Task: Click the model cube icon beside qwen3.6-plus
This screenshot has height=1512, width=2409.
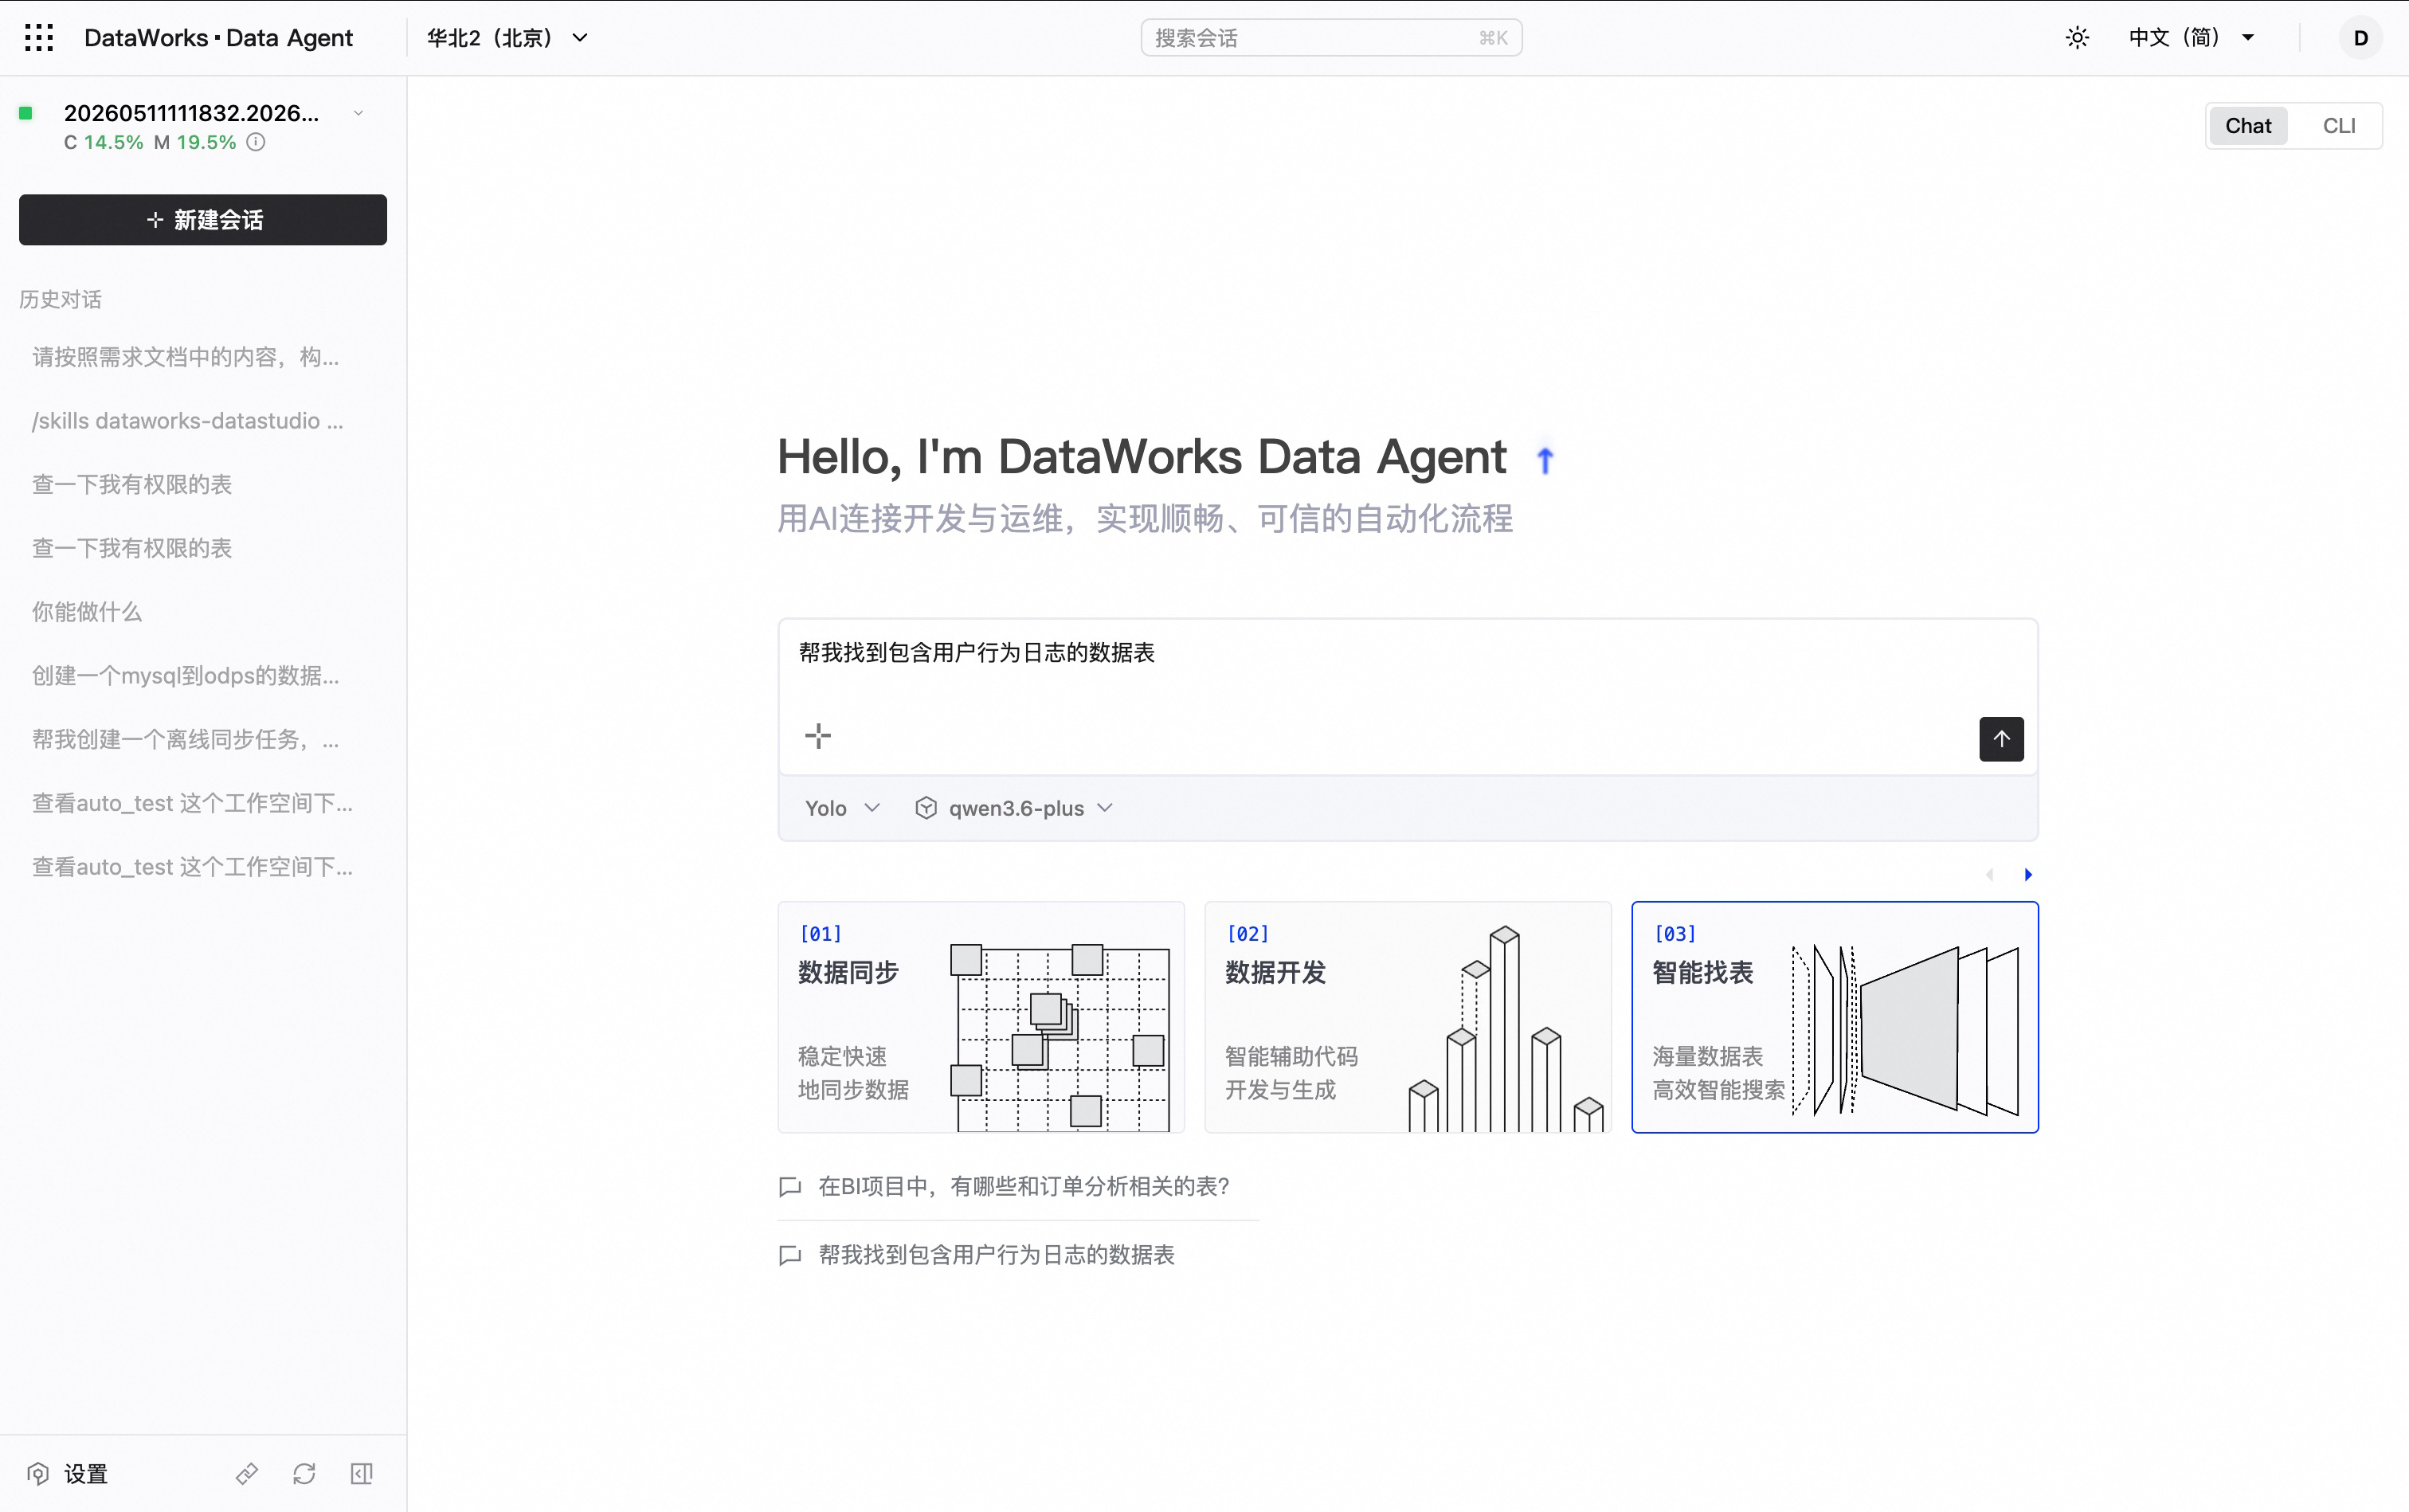Action: pos(926,808)
